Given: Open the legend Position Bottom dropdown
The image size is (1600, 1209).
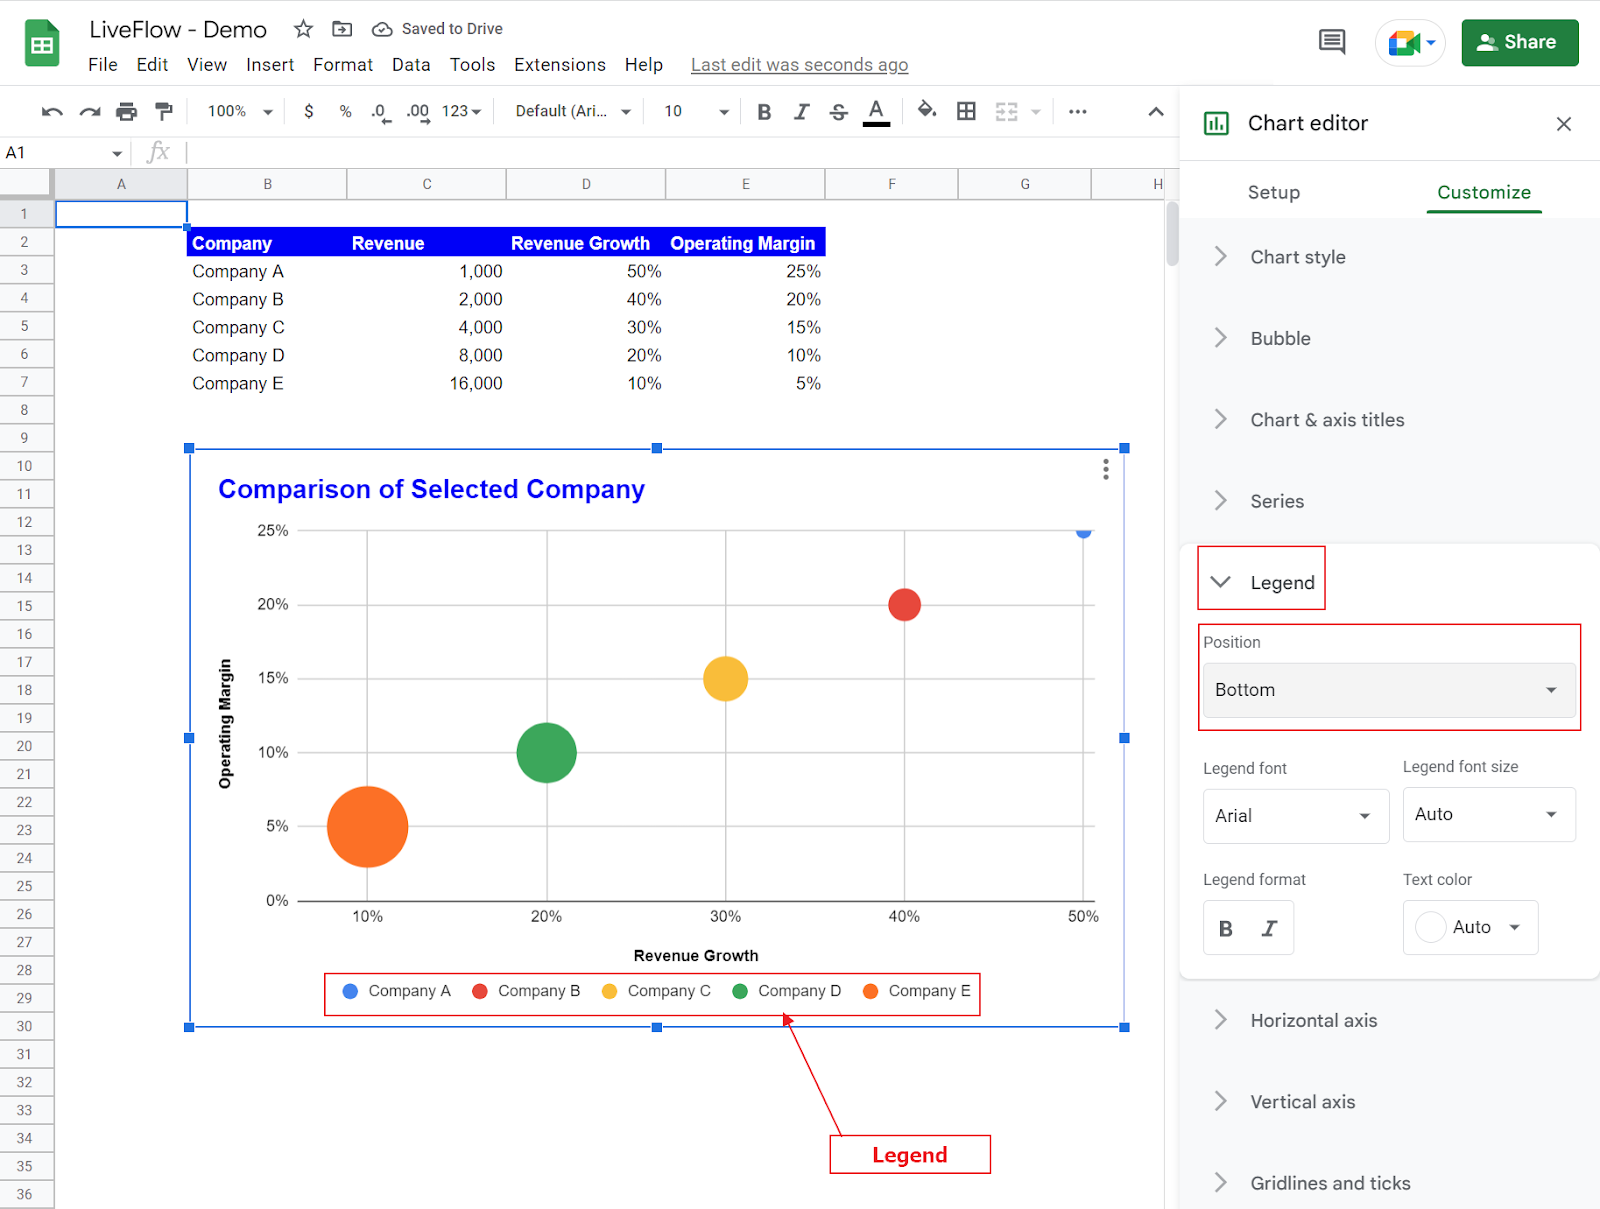Looking at the screenshot, I should tap(1389, 690).
